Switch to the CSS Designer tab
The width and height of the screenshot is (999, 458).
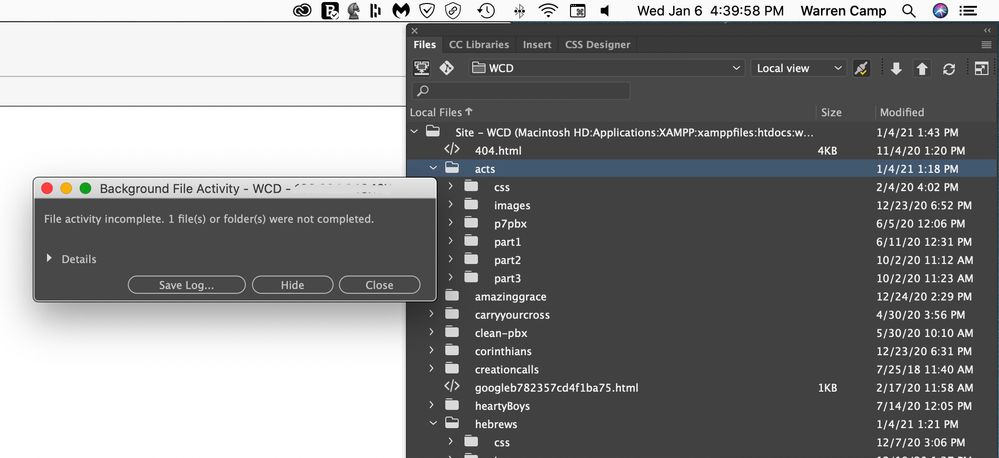[598, 45]
